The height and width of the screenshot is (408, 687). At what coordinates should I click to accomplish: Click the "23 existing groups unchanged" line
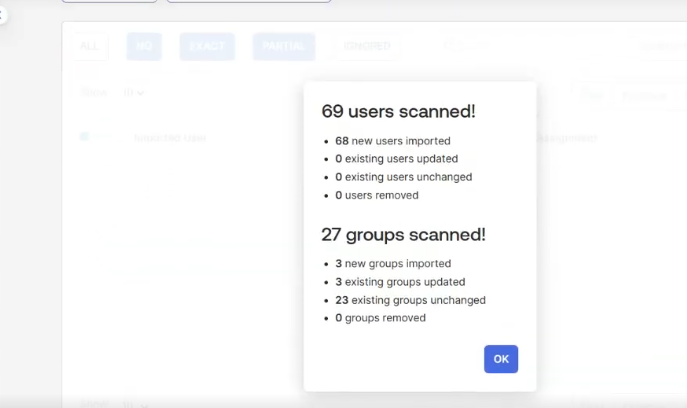(x=410, y=300)
